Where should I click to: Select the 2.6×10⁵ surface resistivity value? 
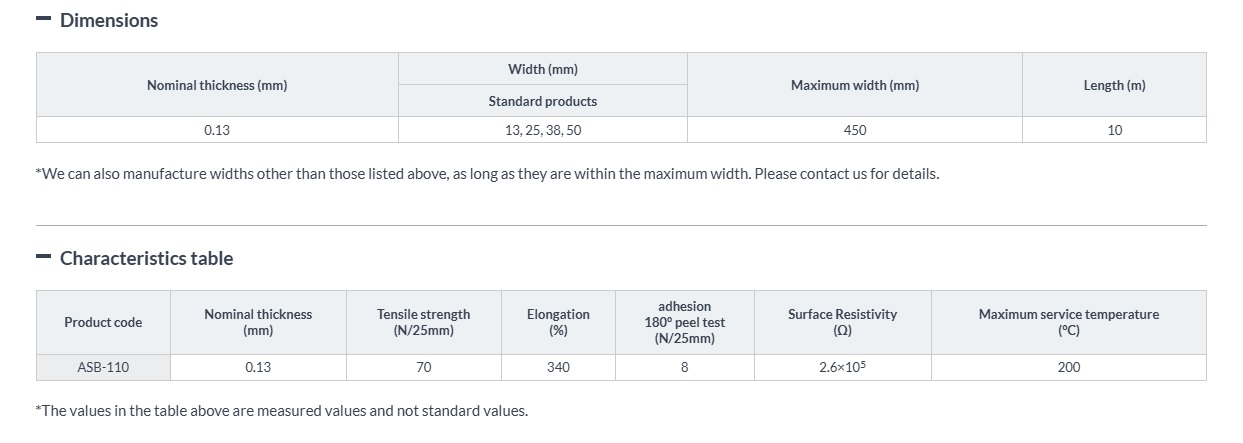pos(842,367)
